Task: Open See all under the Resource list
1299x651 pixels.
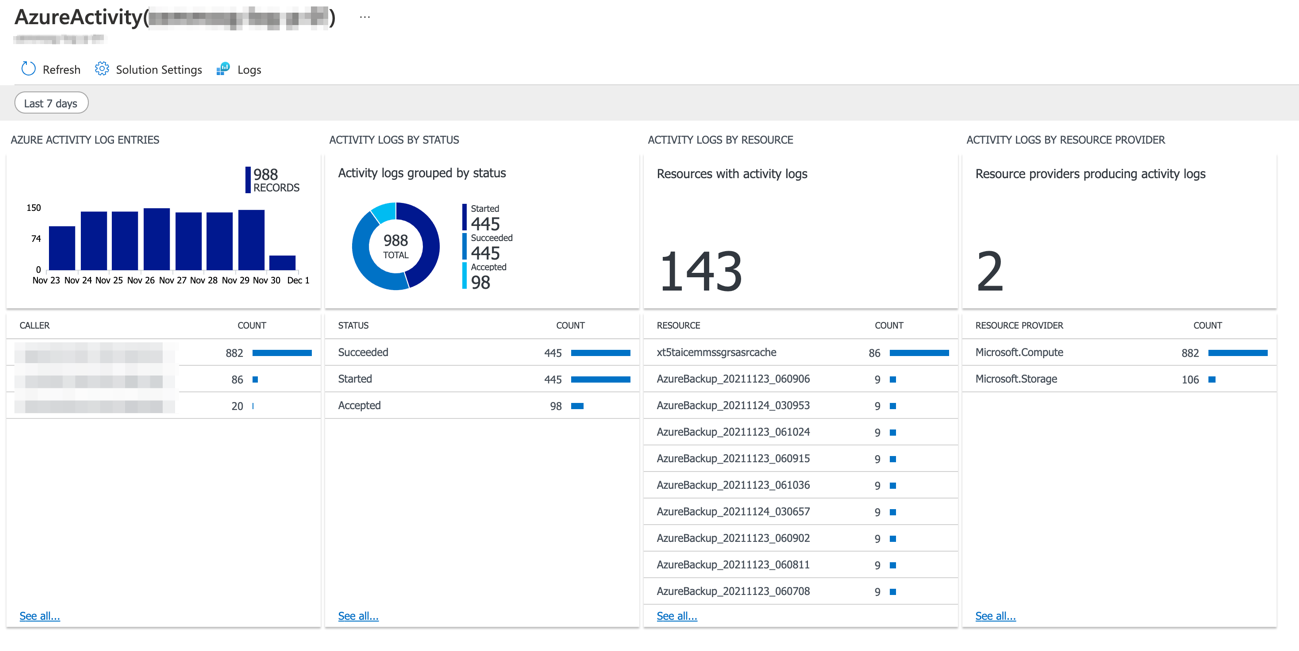Action: click(x=677, y=616)
